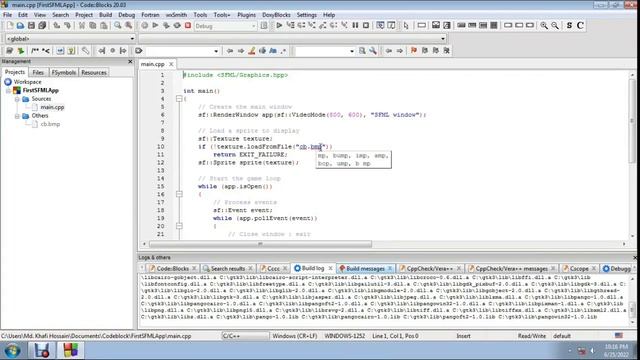Switch to the Resources tab
This screenshot has width=640, height=360.
[94, 72]
